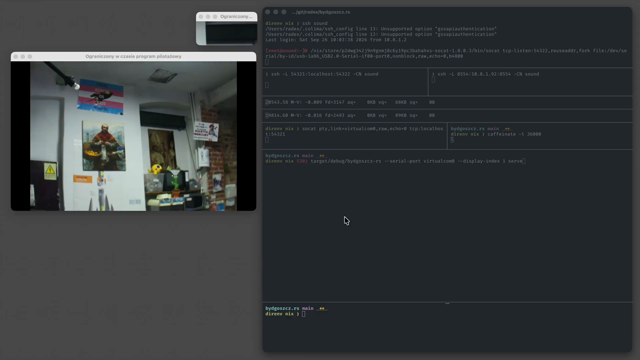Click the terminal title 'git/radex/bydgoszcz.rs'
640x360 pixels.
point(321,12)
